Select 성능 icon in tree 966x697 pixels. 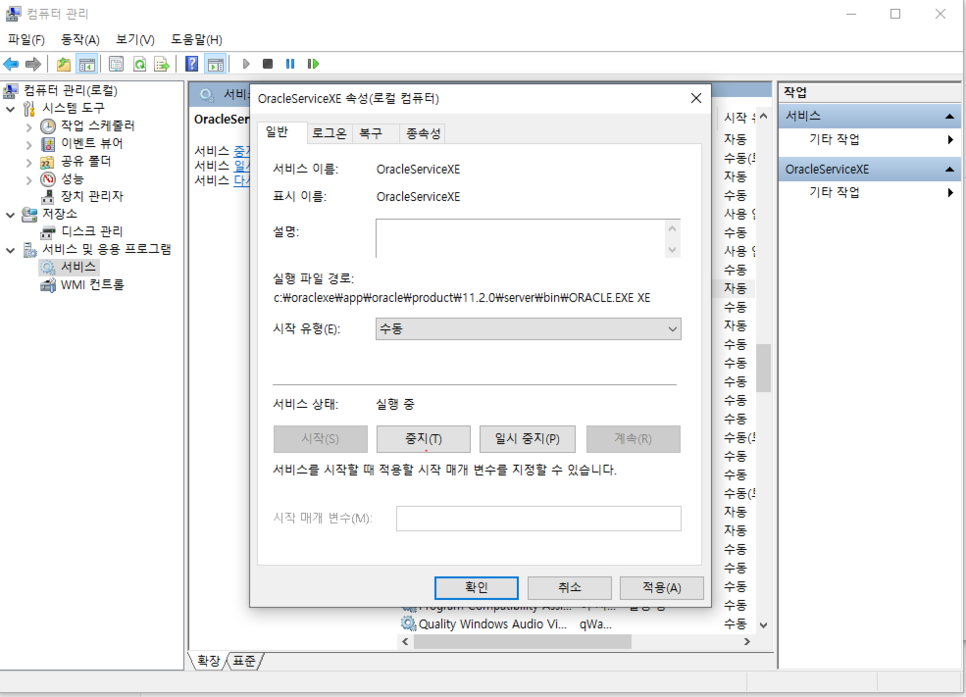(48, 179)
